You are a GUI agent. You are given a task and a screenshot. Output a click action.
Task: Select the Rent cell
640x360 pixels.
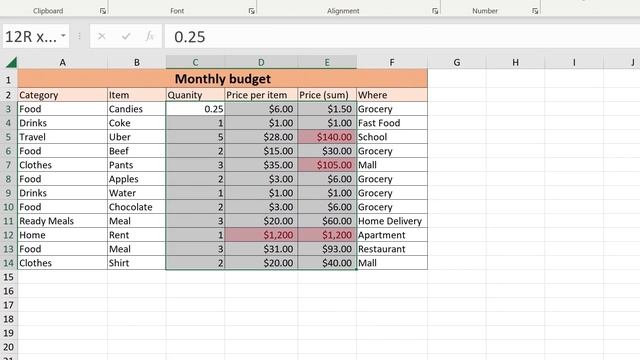coord(137,235)
